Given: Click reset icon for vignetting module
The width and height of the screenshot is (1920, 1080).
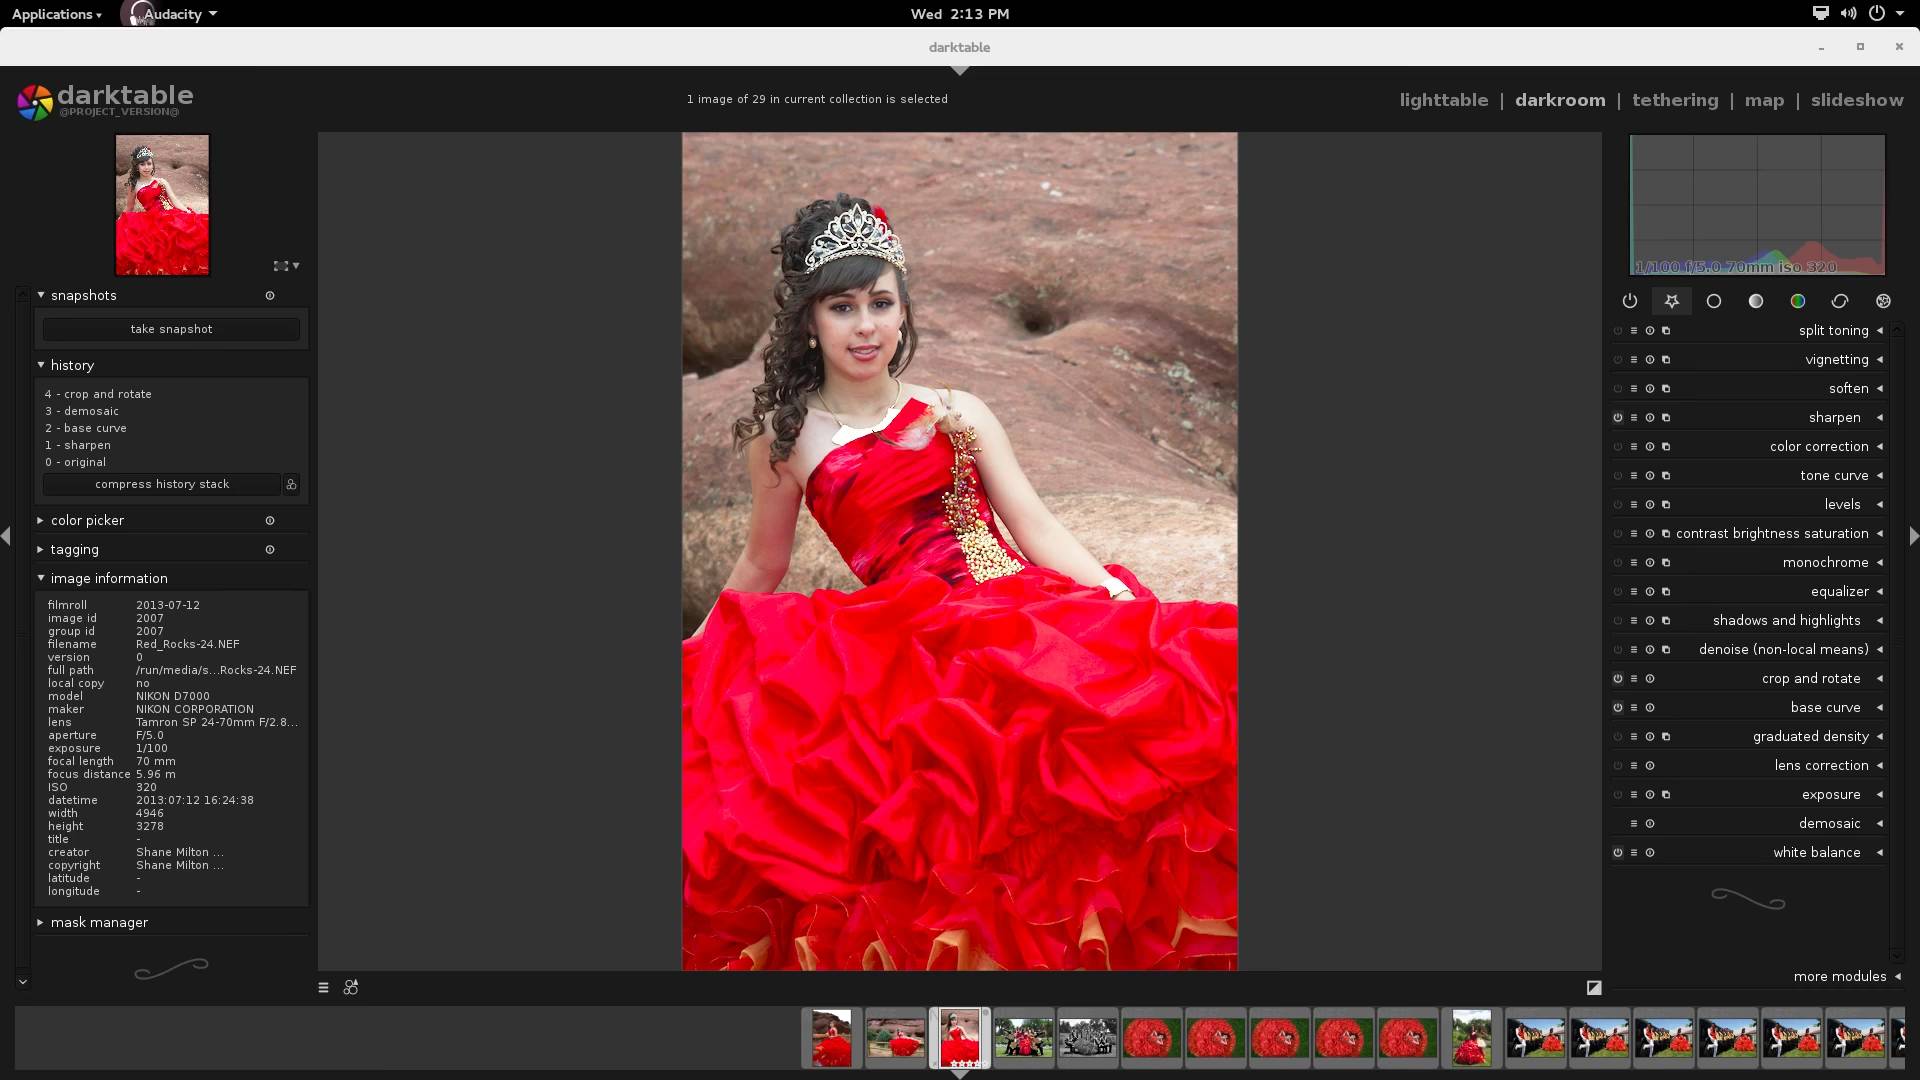Looking at the screenshot, I should [1650, 360].
